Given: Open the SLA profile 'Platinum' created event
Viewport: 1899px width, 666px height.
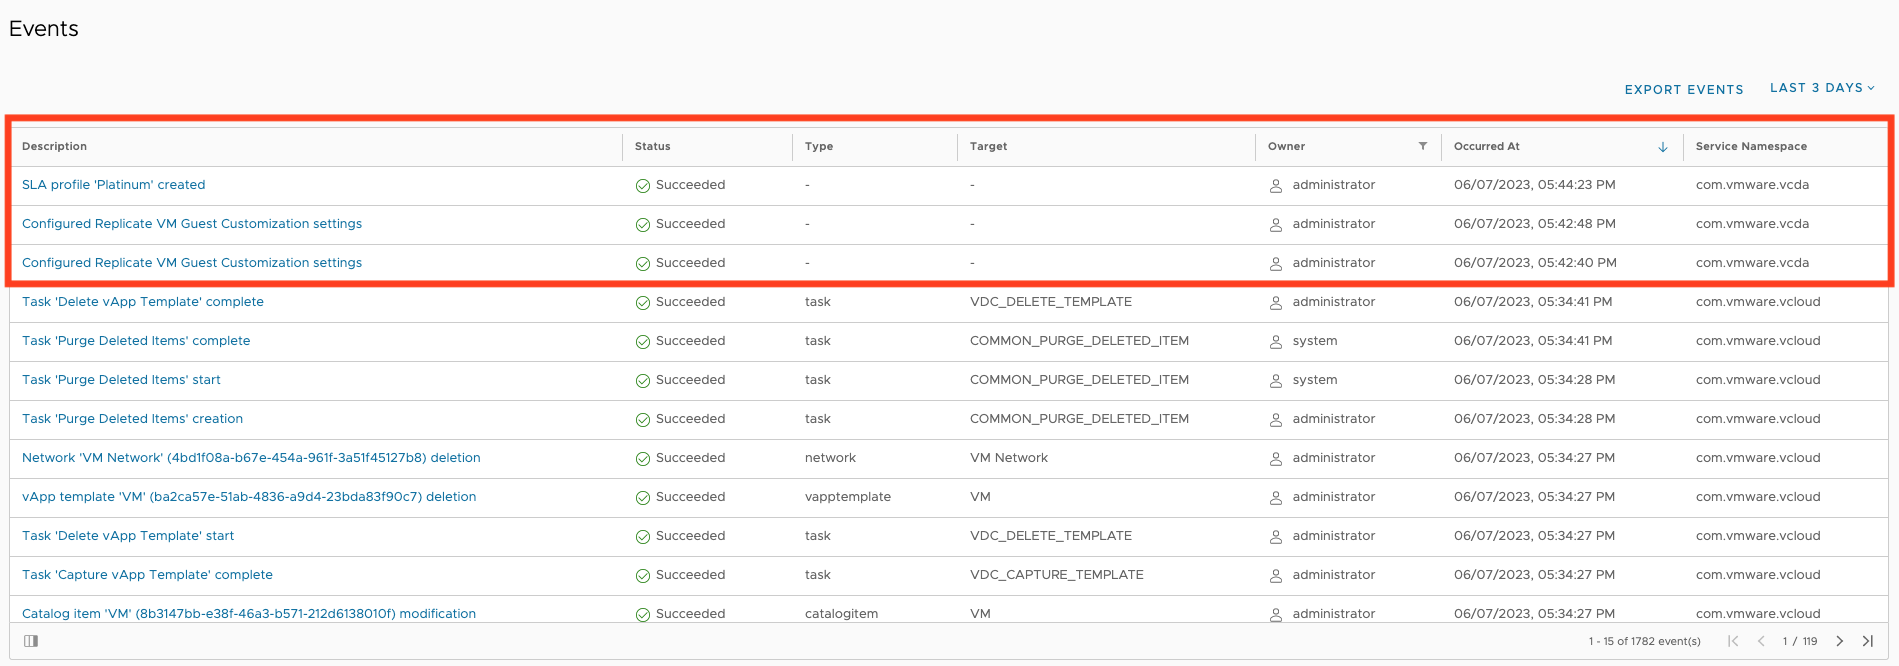Looking at the screenshot, I should pos(113,185).
